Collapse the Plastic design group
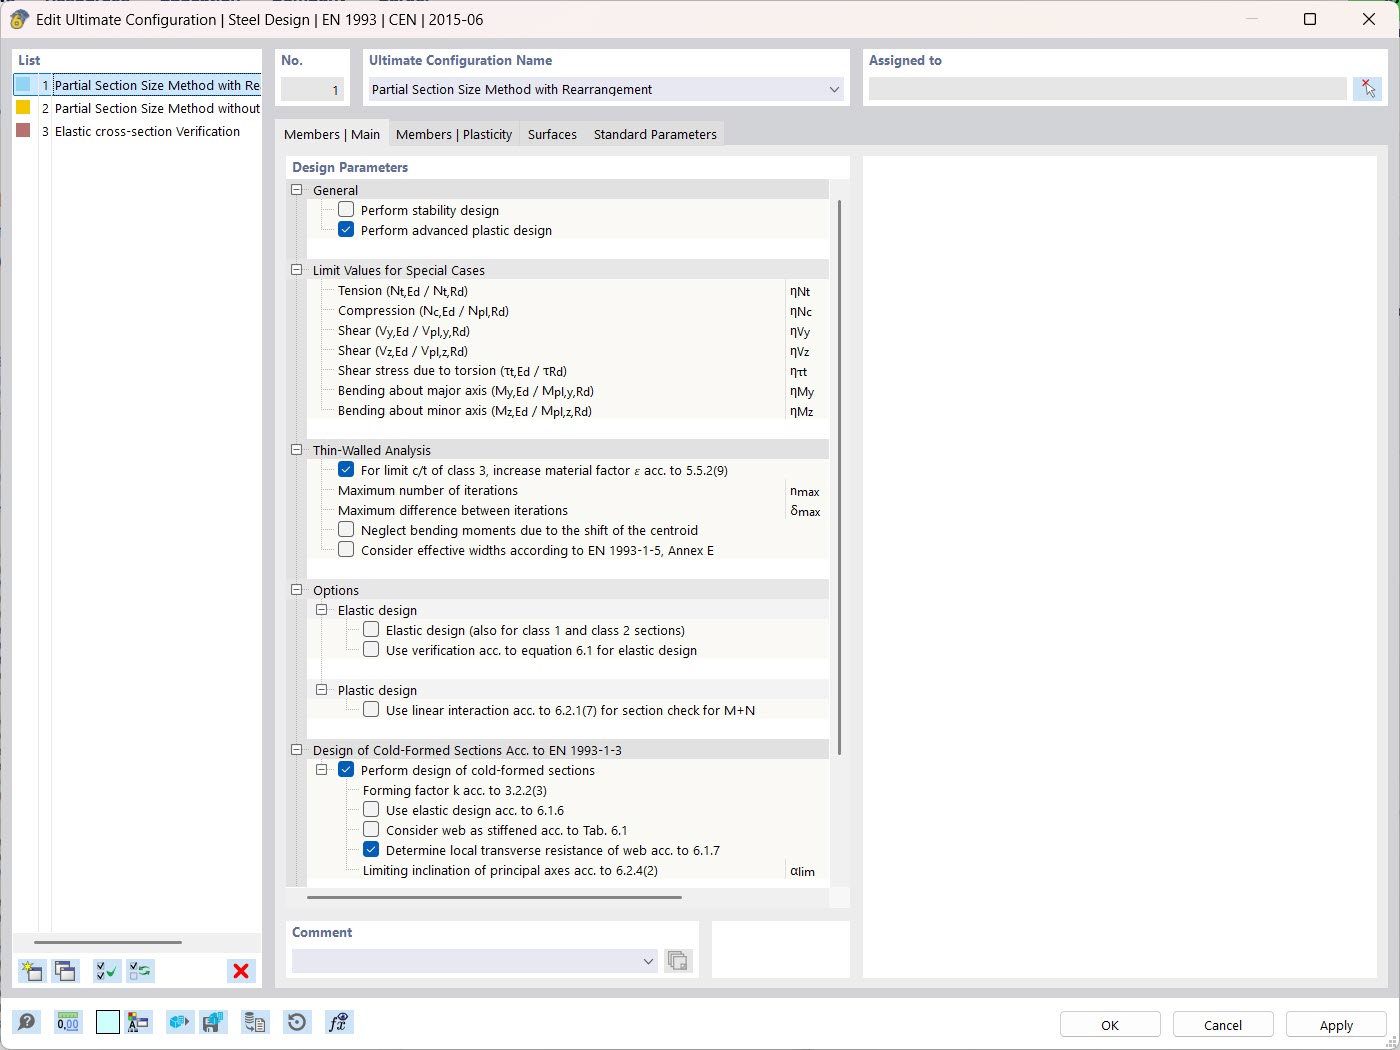The width and height of the screenshot is (1400, 1050). click(321, 689)
